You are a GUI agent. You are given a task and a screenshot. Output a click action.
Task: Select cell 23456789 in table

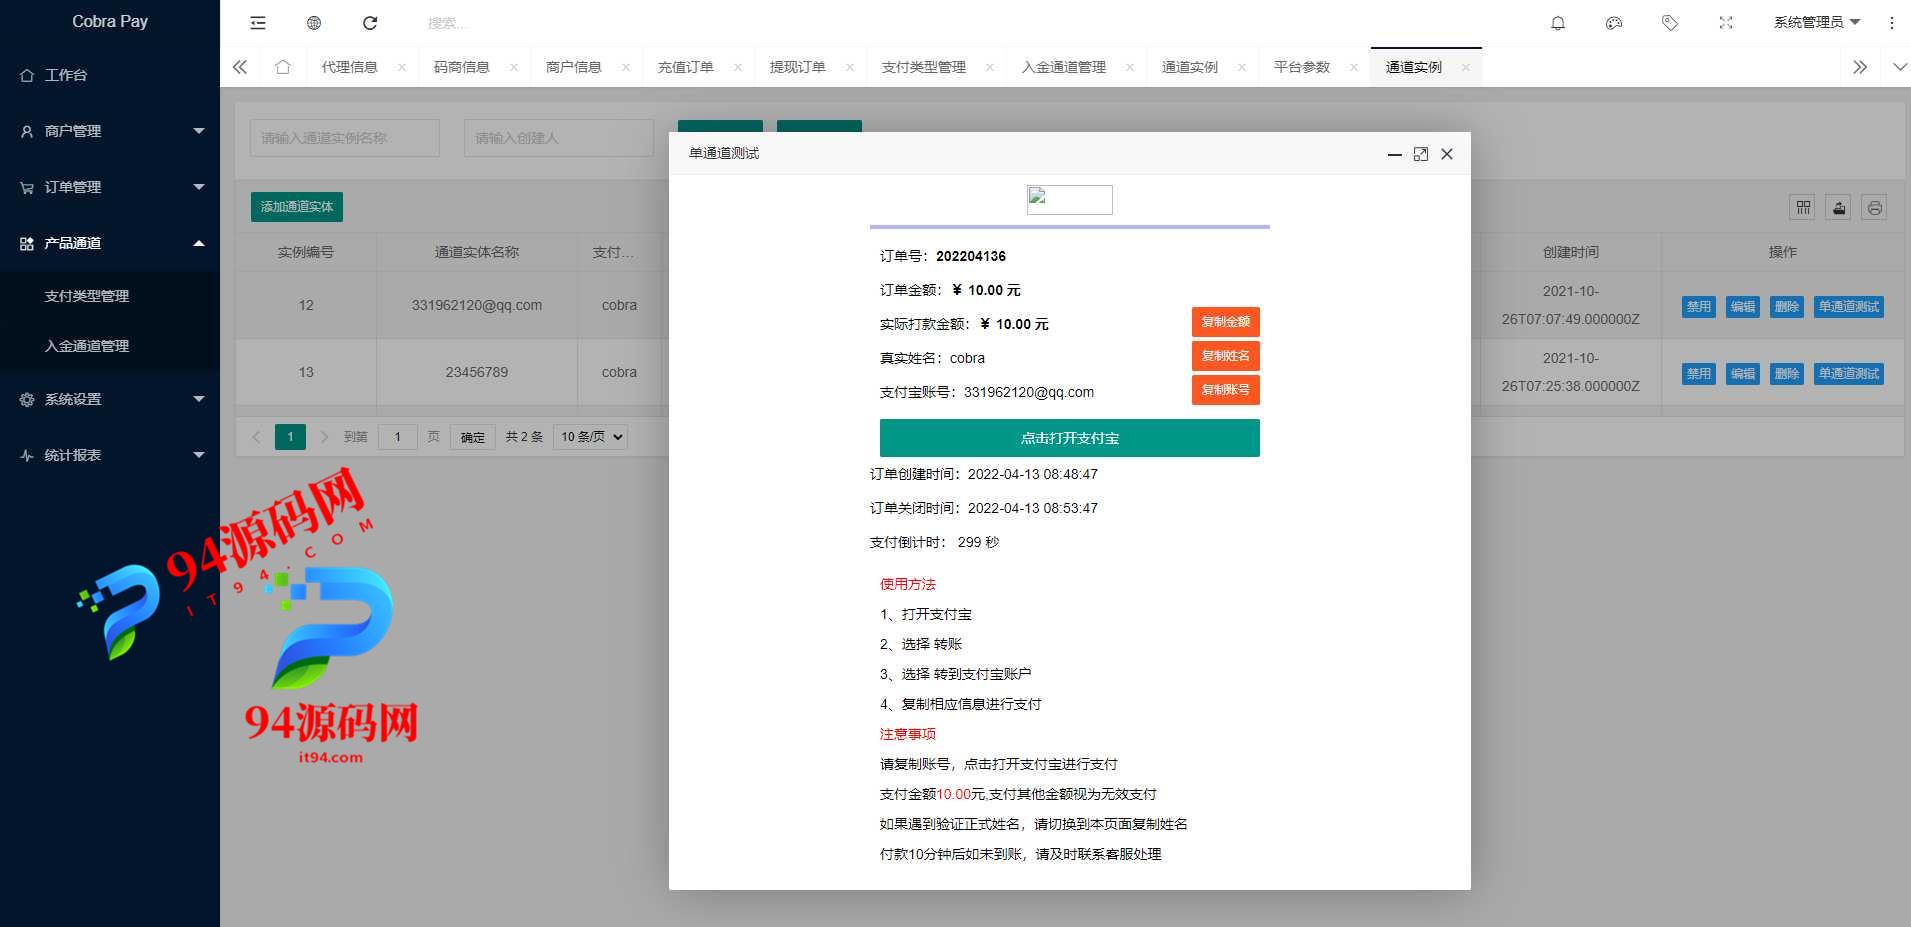(x=477, y=372)
